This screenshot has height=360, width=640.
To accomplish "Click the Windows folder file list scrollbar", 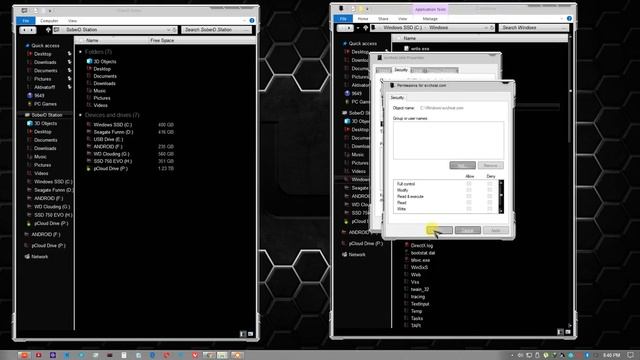I will click(x=570, y=182).
